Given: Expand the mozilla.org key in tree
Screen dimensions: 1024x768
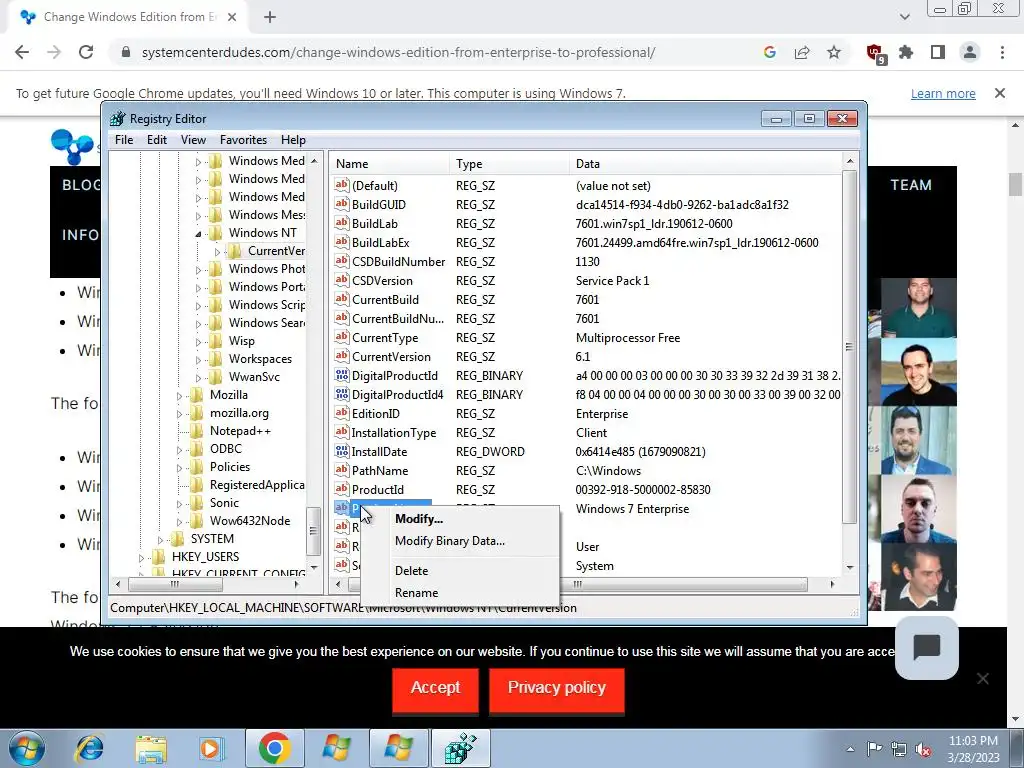Looking at the screenshot, I should pyautogui.click(x=179, y=413).
